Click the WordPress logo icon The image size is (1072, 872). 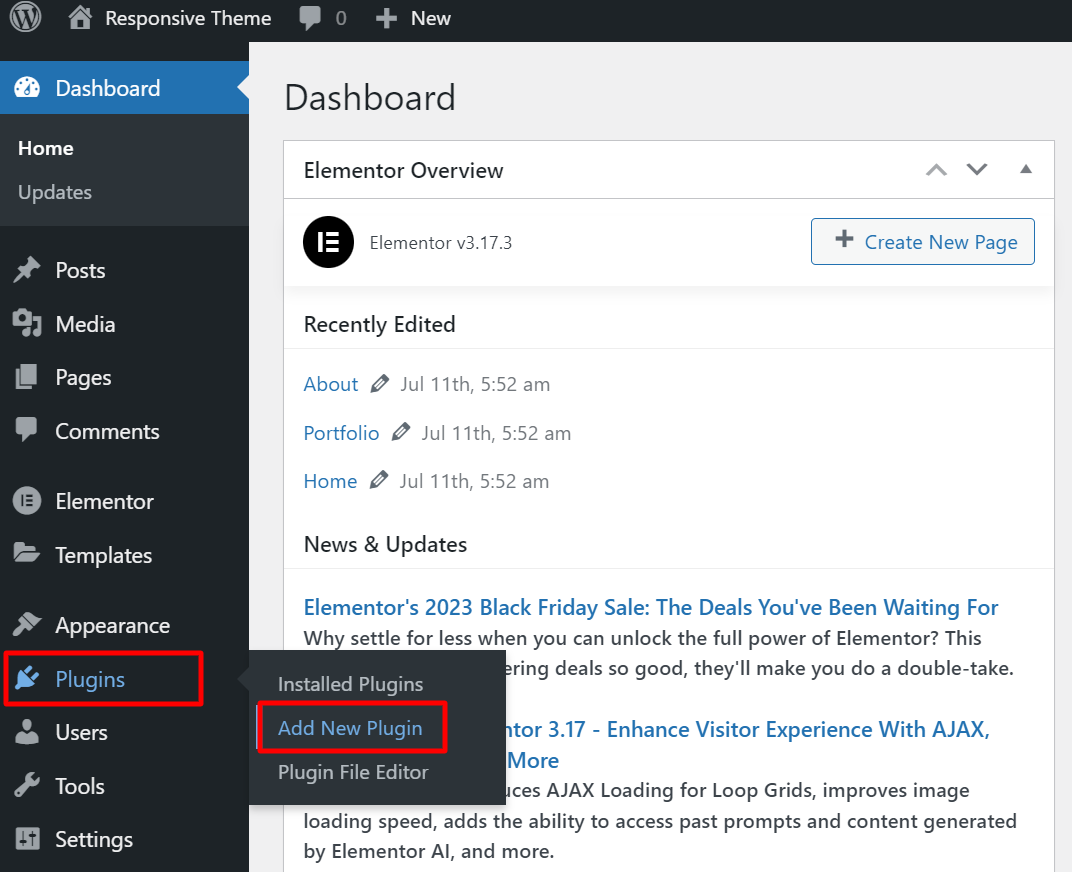click(25, 17)
